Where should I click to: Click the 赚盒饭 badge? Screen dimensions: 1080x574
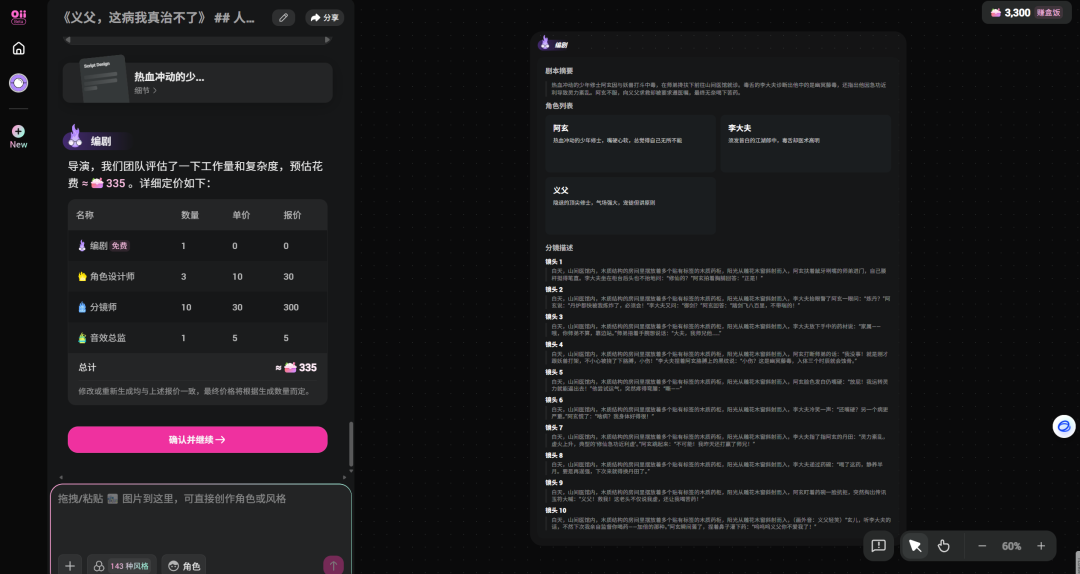pyautogui.click(x=1049, y=12)
